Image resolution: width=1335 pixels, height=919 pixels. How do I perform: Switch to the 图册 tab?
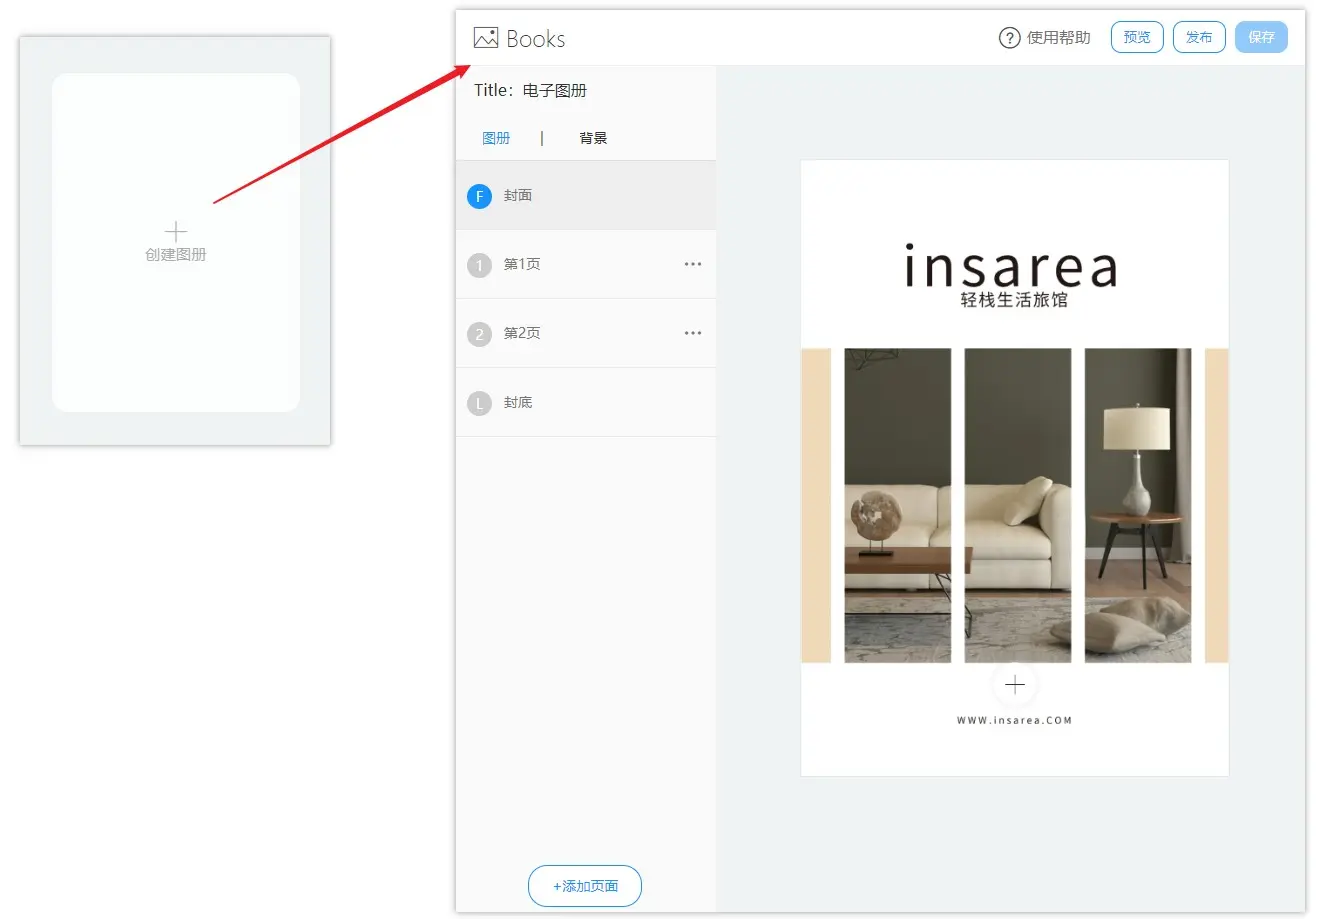pos(496,138)
